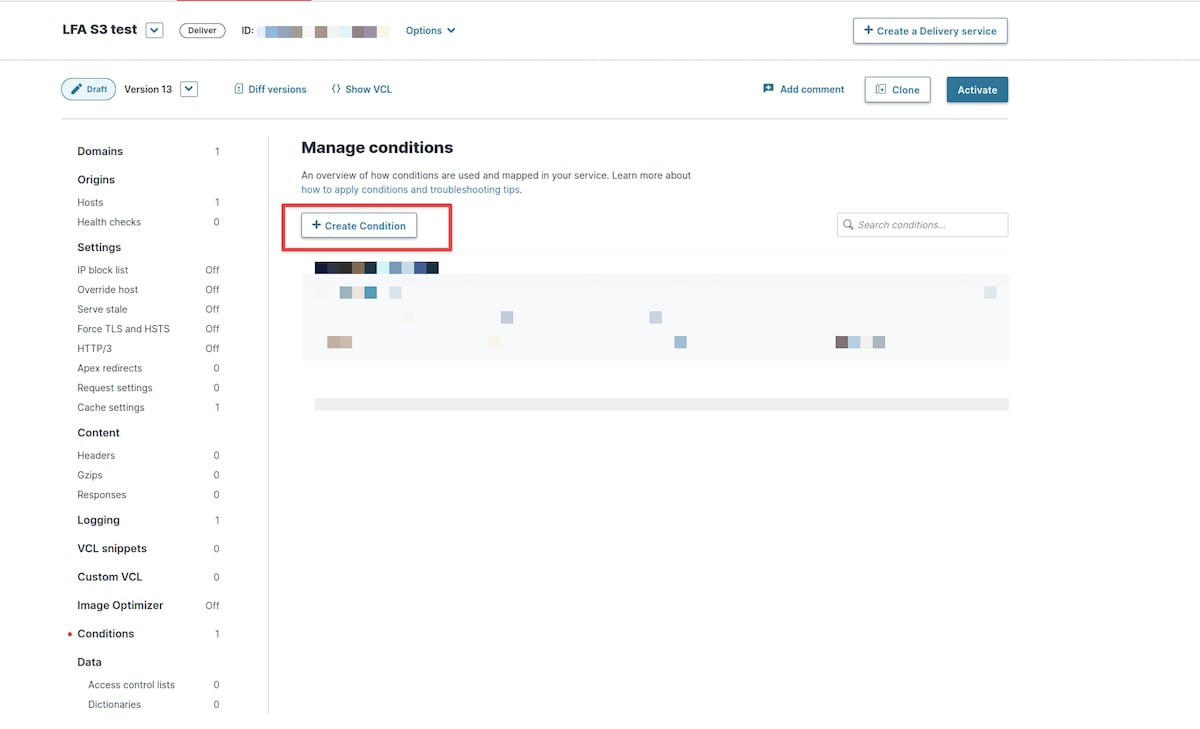Open Headers under Content
Image resolution: width=1200 pixels, height=729 pixels.
pyautogui.click(x=96, y=455)
